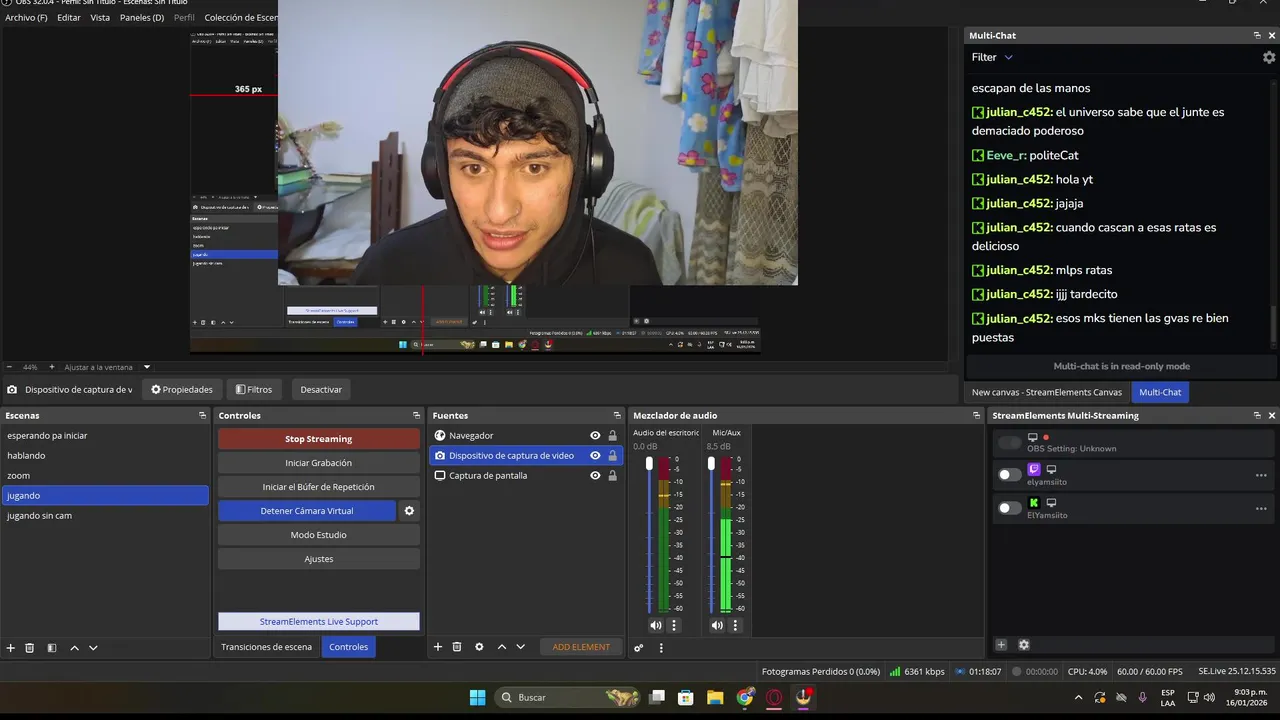Zoom in the preview with the plus icon
Screen dimensions: 1280x720
click(x=52, y=367)
